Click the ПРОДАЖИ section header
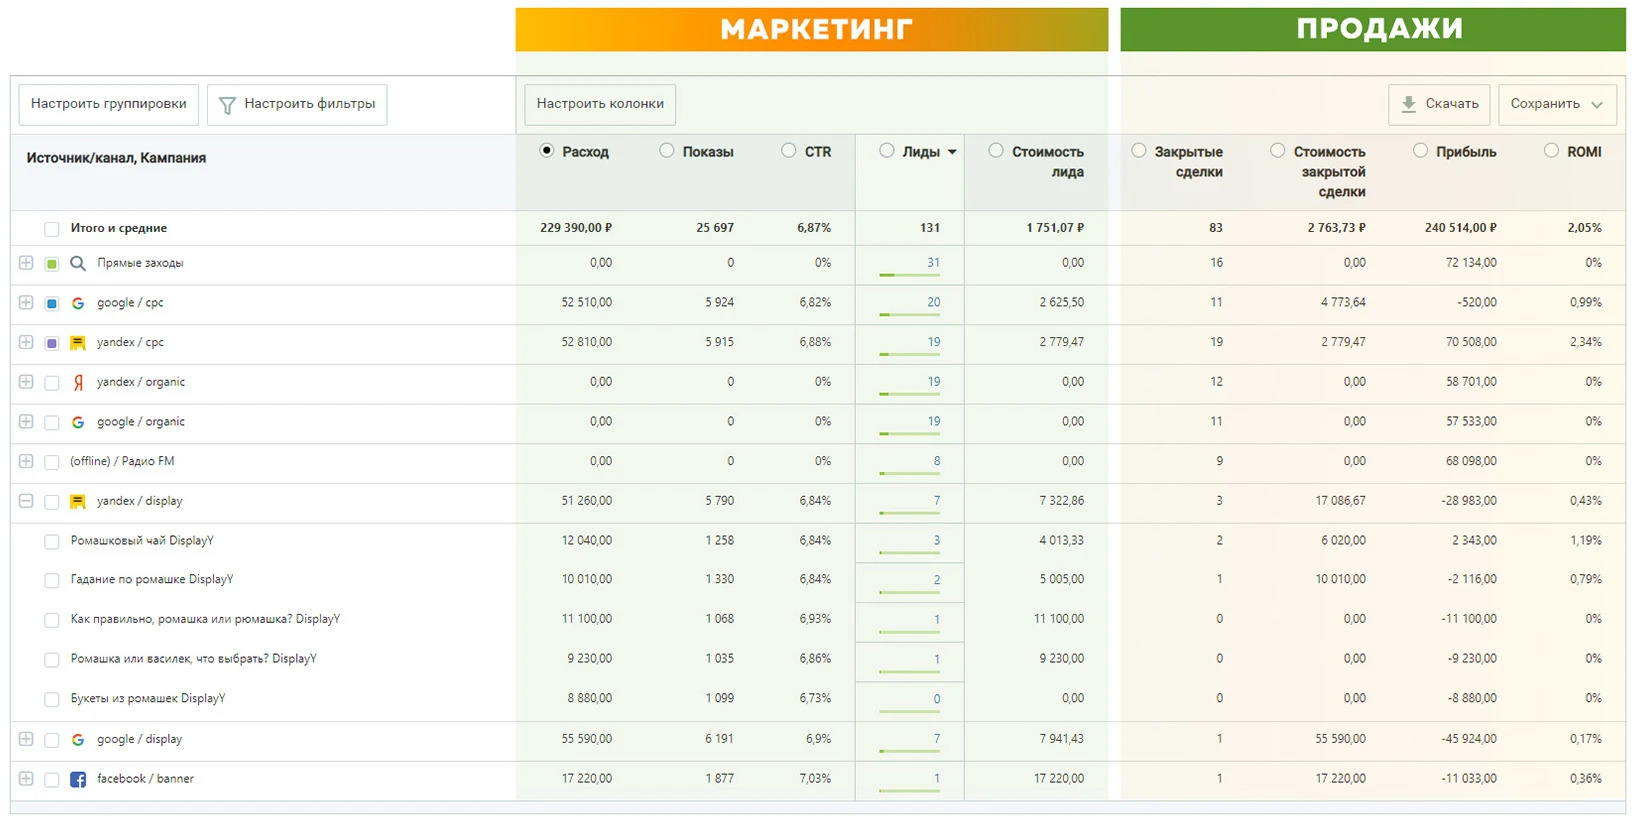1640x830 pixels. [1373, 29]
